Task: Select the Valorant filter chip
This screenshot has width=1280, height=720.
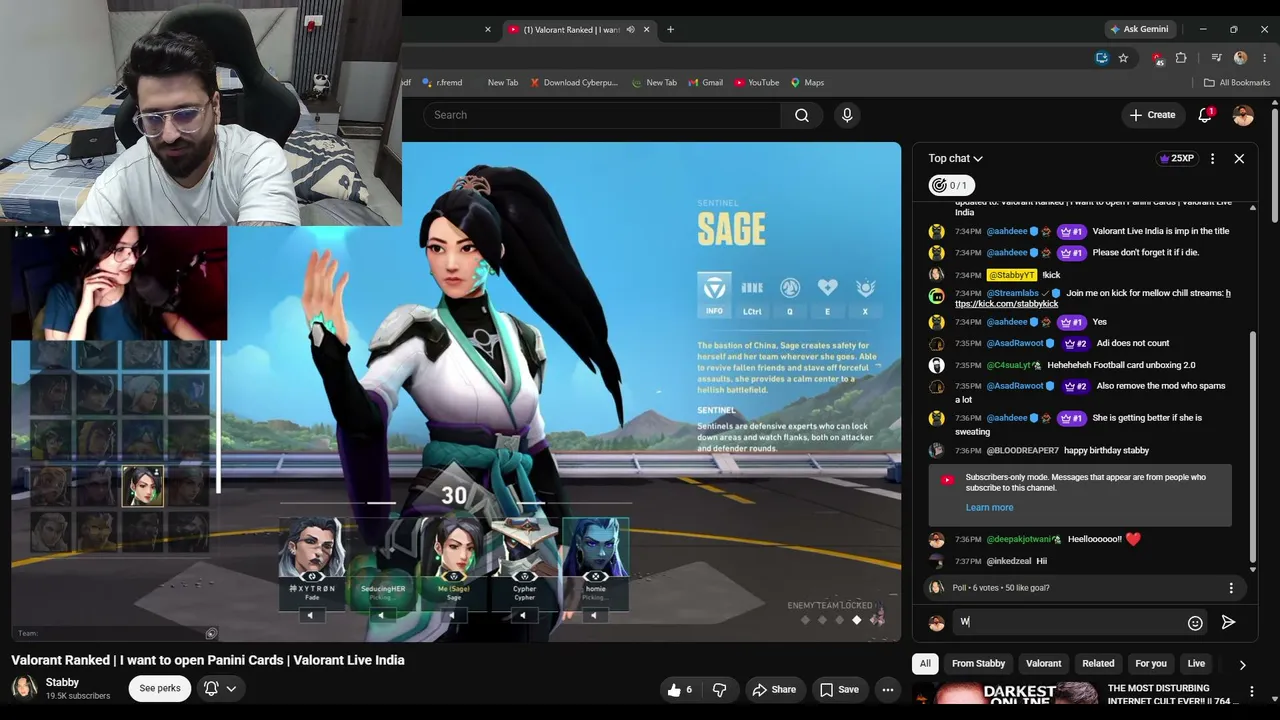Action: (1043, 663)
